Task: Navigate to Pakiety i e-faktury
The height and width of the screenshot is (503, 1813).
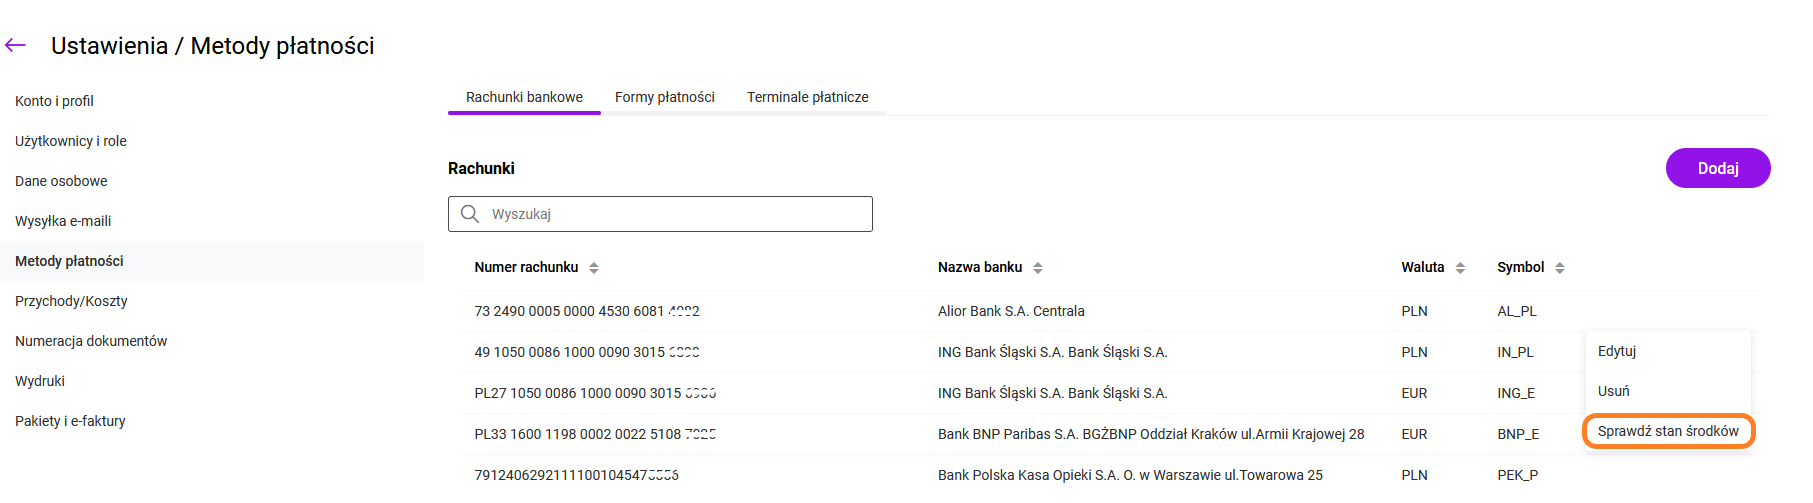Action: 70,421
